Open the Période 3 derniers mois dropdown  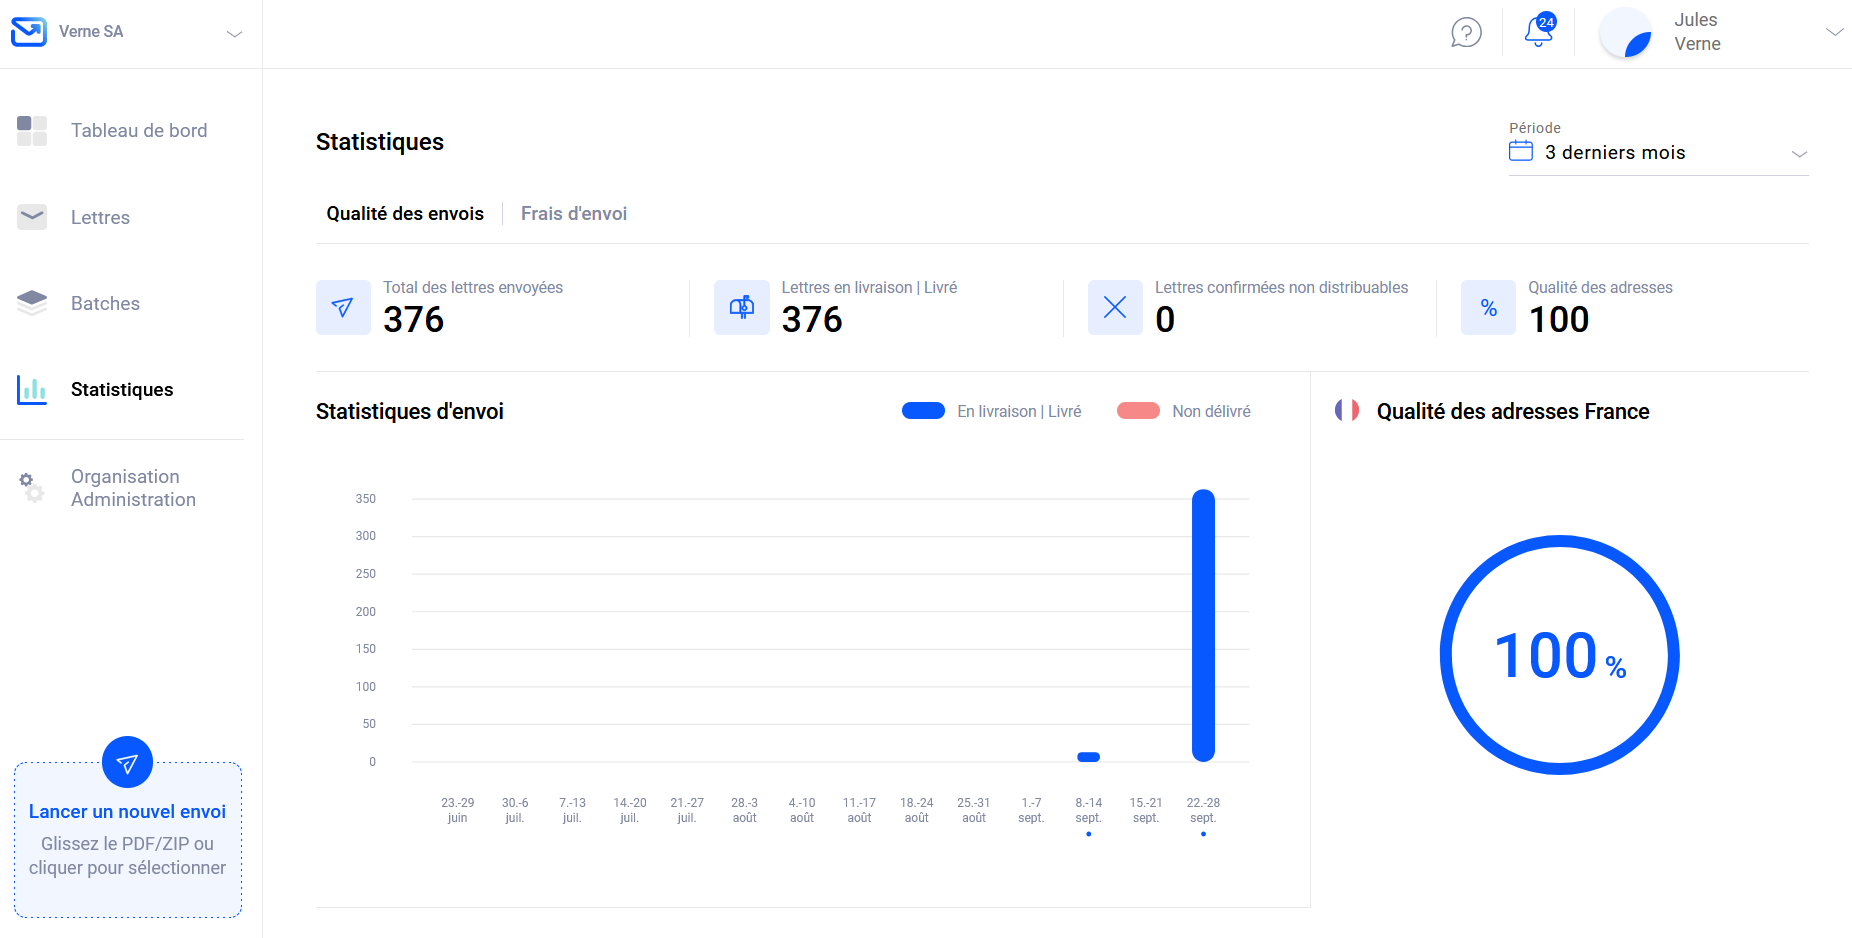click(1657, 153)
